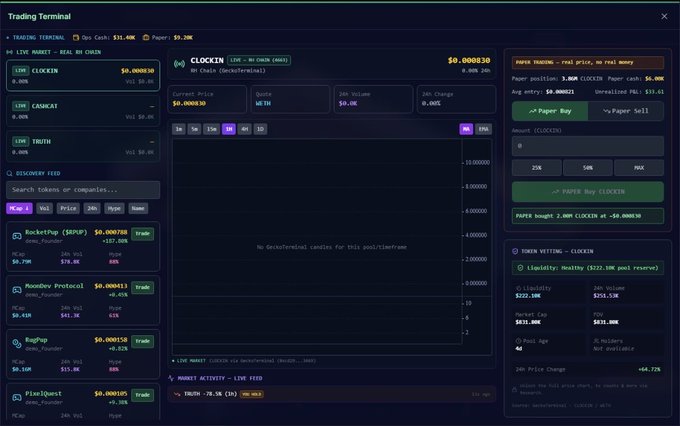Click the Quote WETH card

tap(290, 99)
